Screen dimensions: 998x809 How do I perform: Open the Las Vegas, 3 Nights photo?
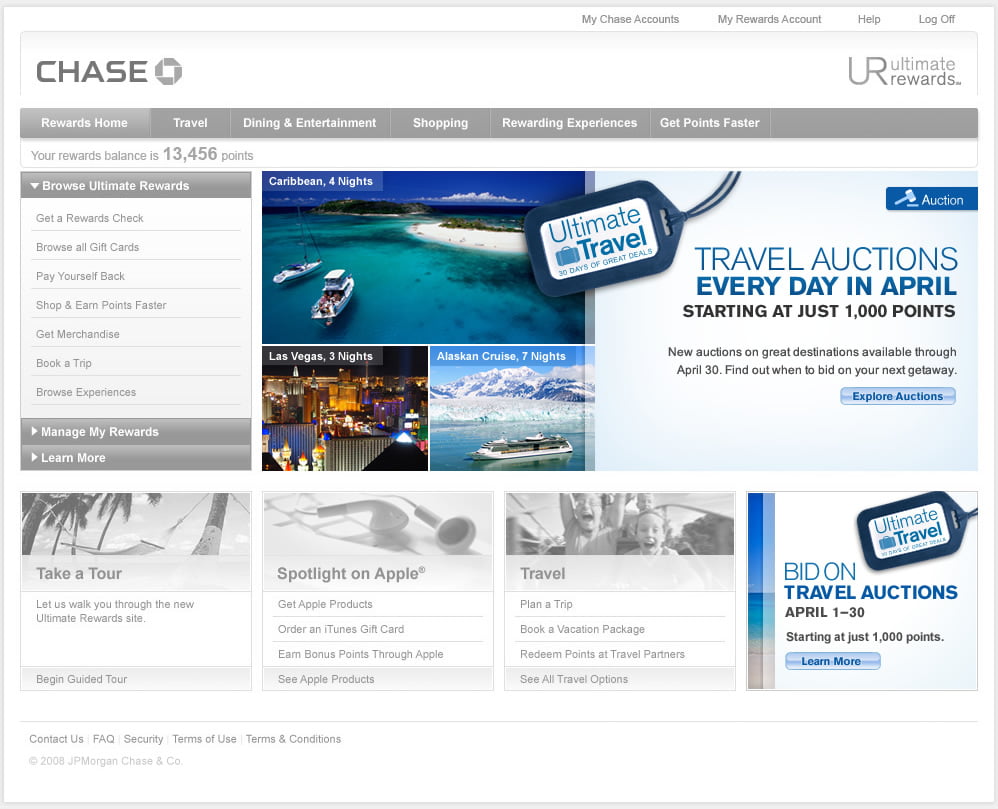pos(345,409)
